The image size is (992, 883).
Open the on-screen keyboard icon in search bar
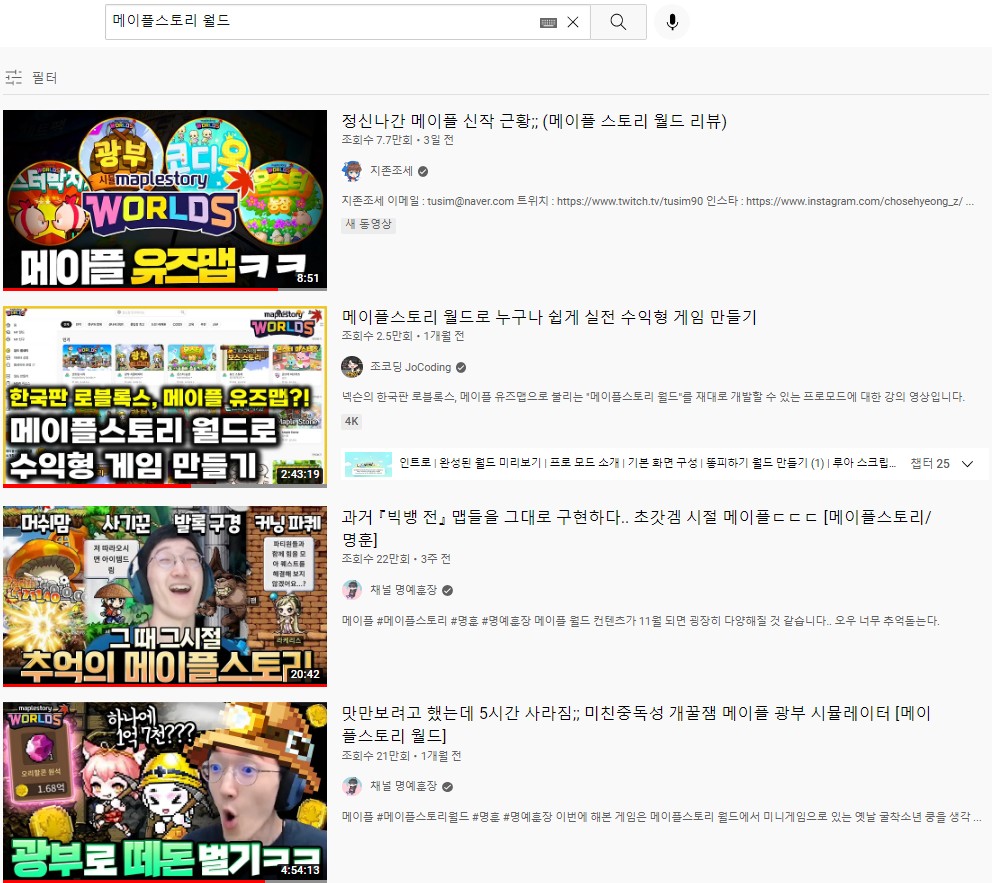coord(549,23)
